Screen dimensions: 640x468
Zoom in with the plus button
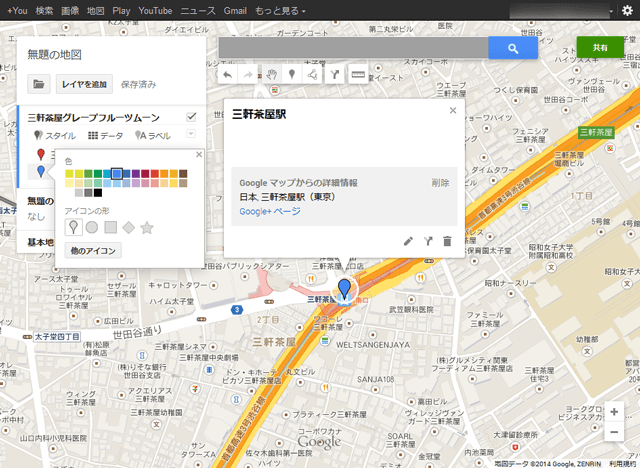point(614,412)
